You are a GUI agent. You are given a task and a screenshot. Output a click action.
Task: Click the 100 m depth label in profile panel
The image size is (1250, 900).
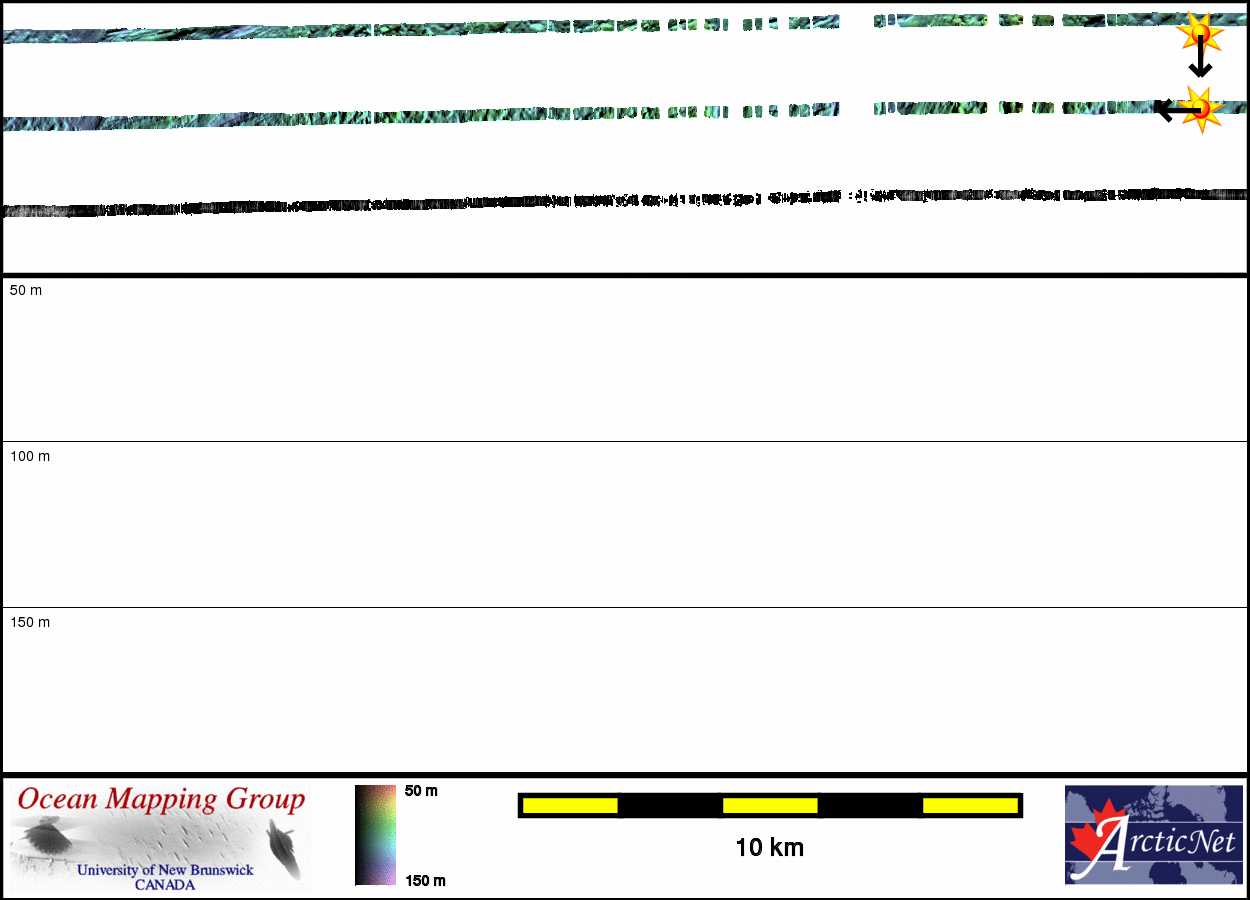(x=30, y=457)
